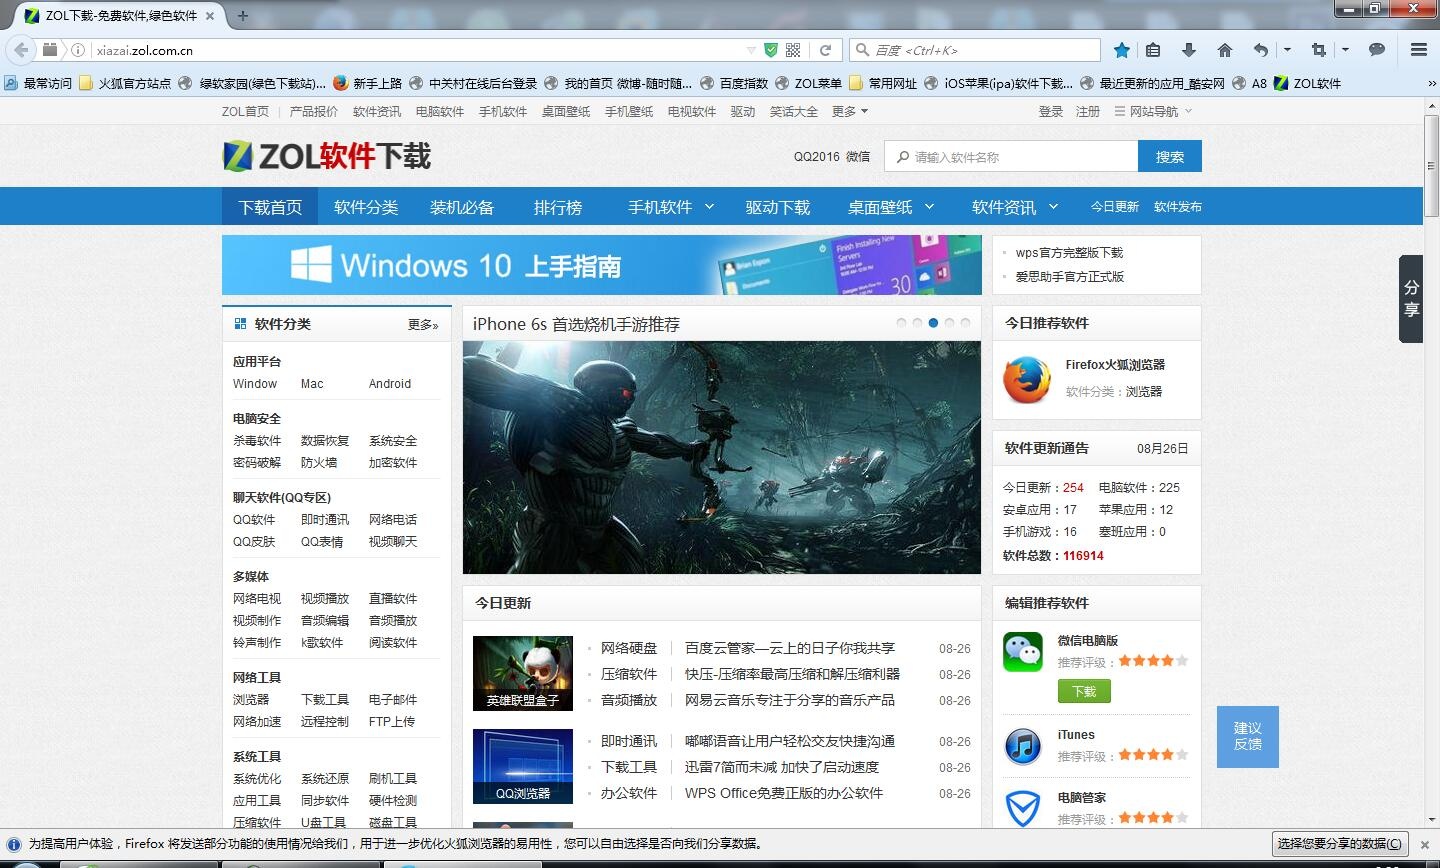Open the chat speech bubble icon

[1377, 50]
